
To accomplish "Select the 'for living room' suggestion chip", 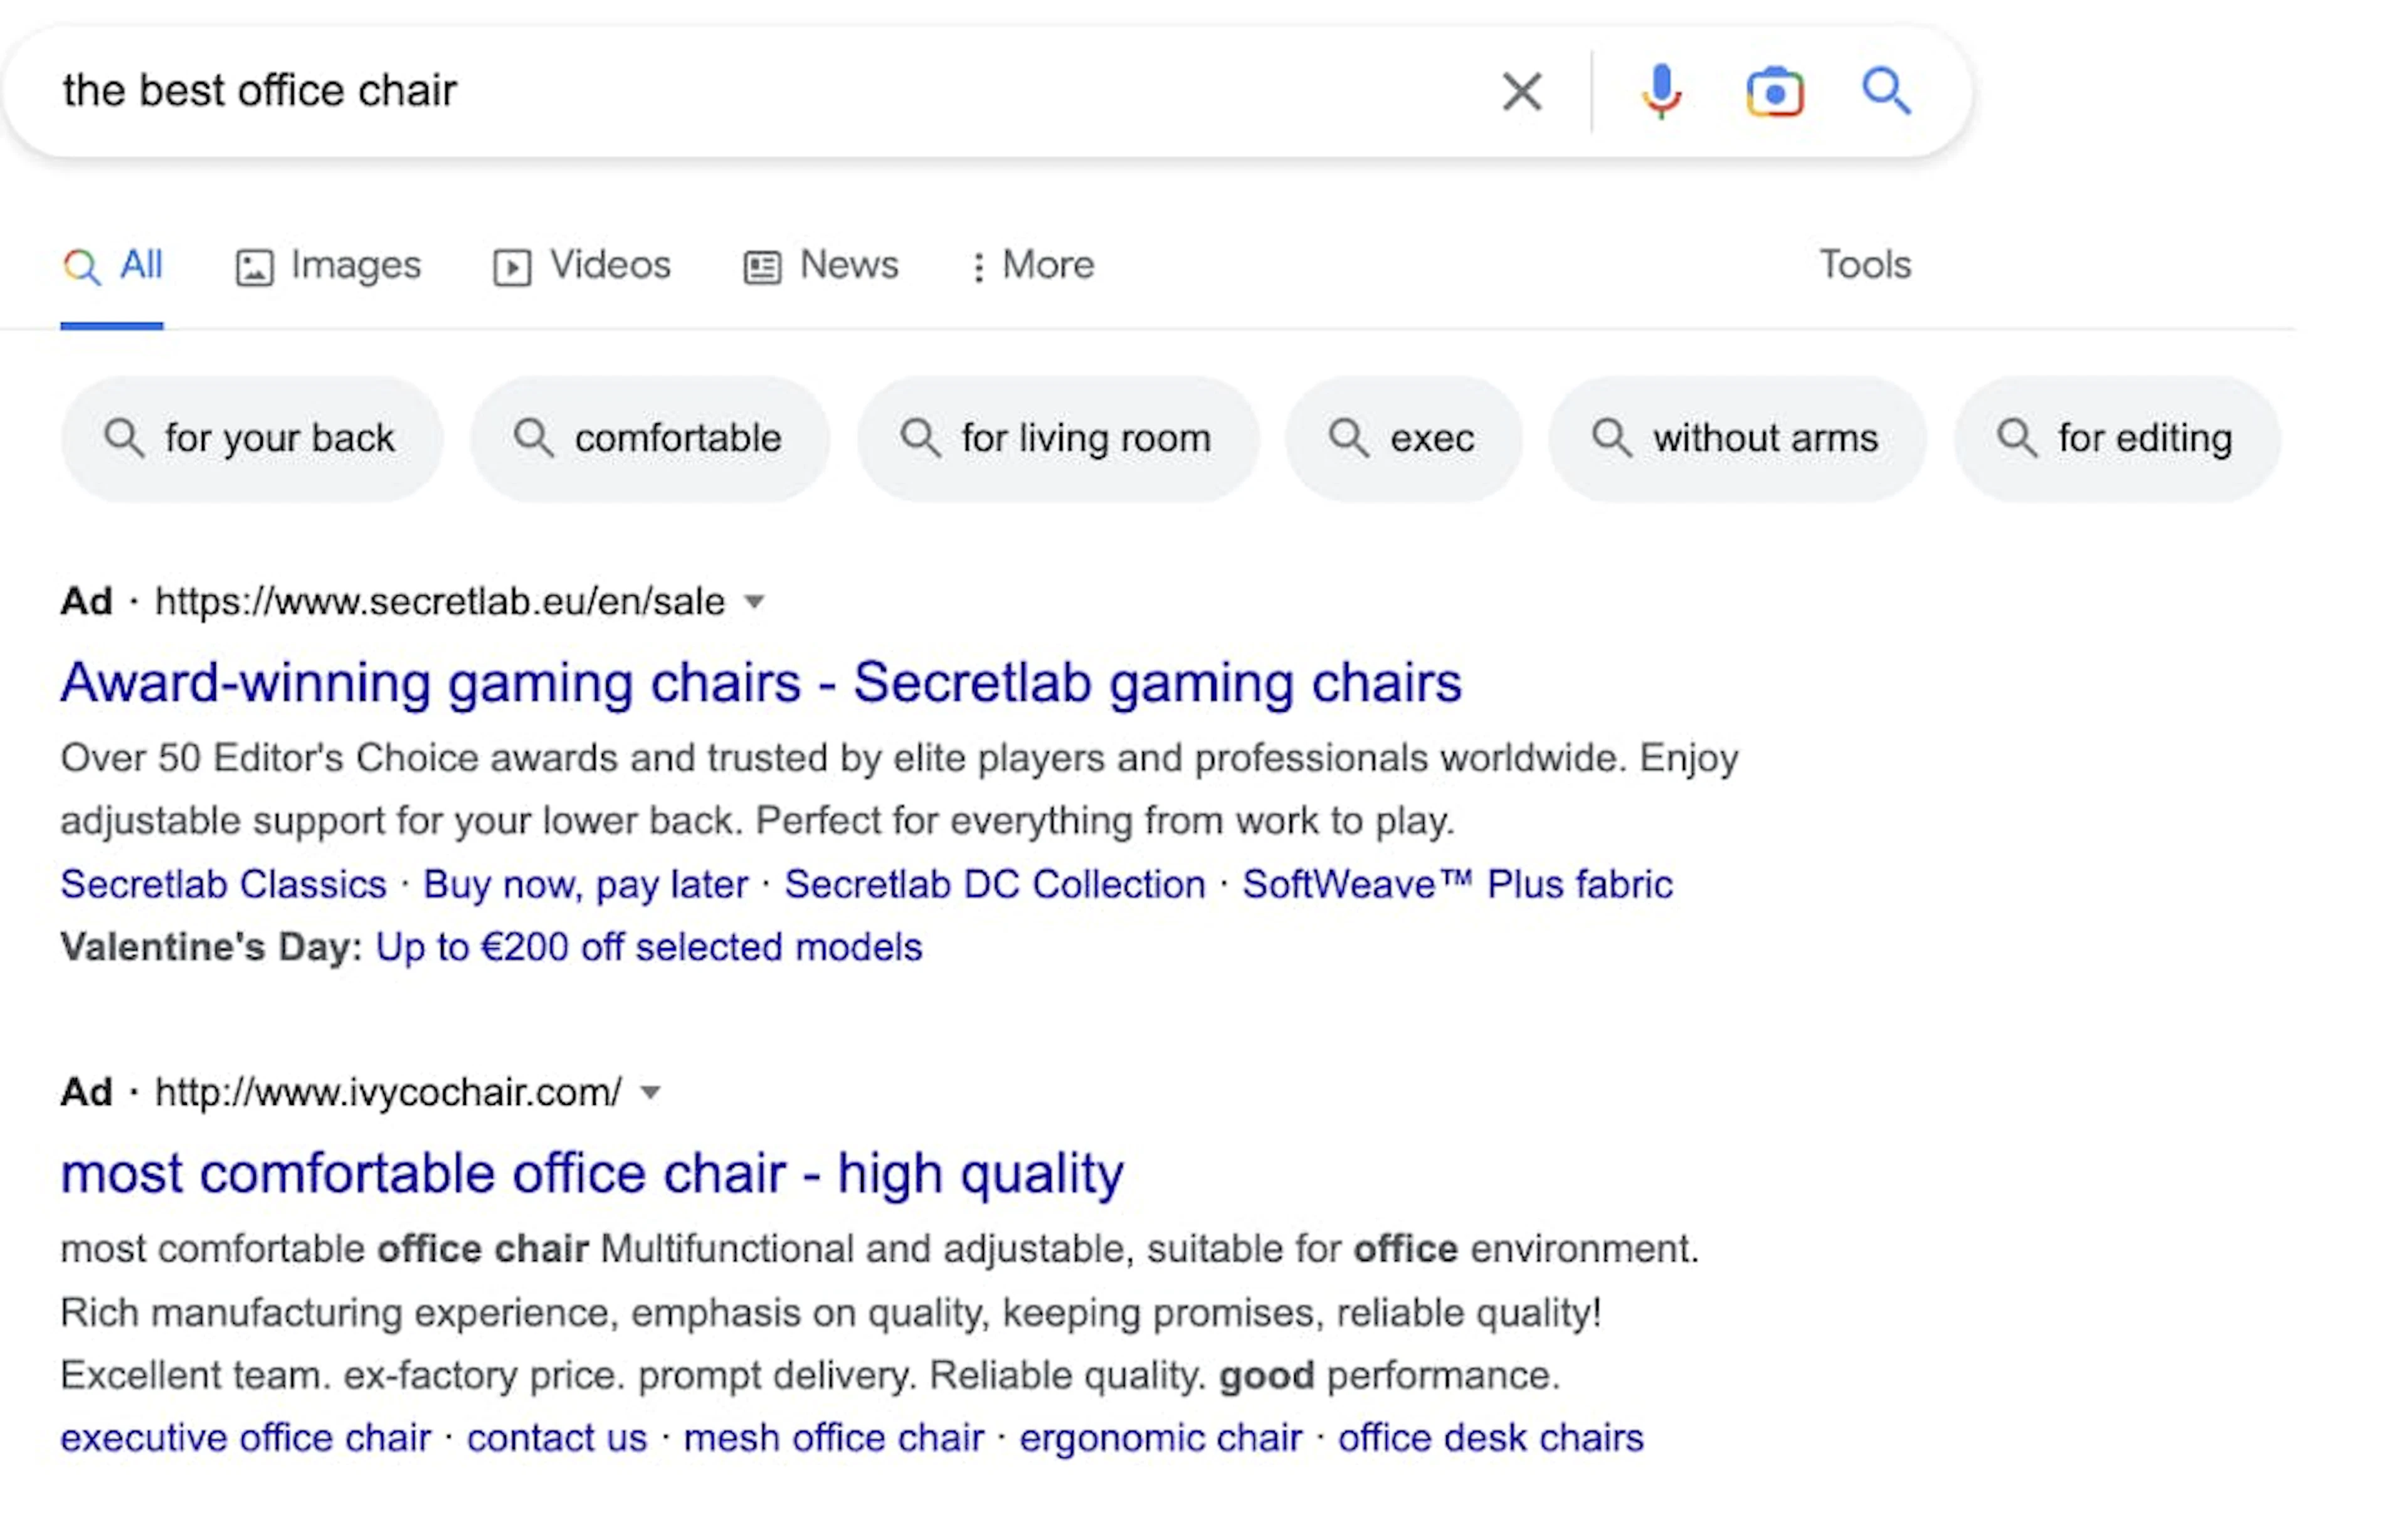I will pos(1058,439).
